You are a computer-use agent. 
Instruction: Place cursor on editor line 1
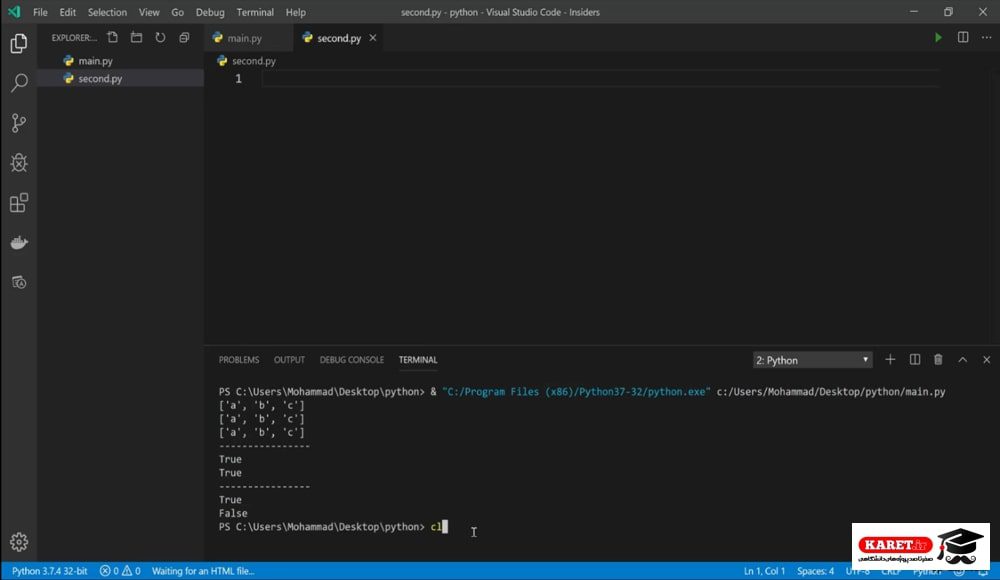[599, 78]
